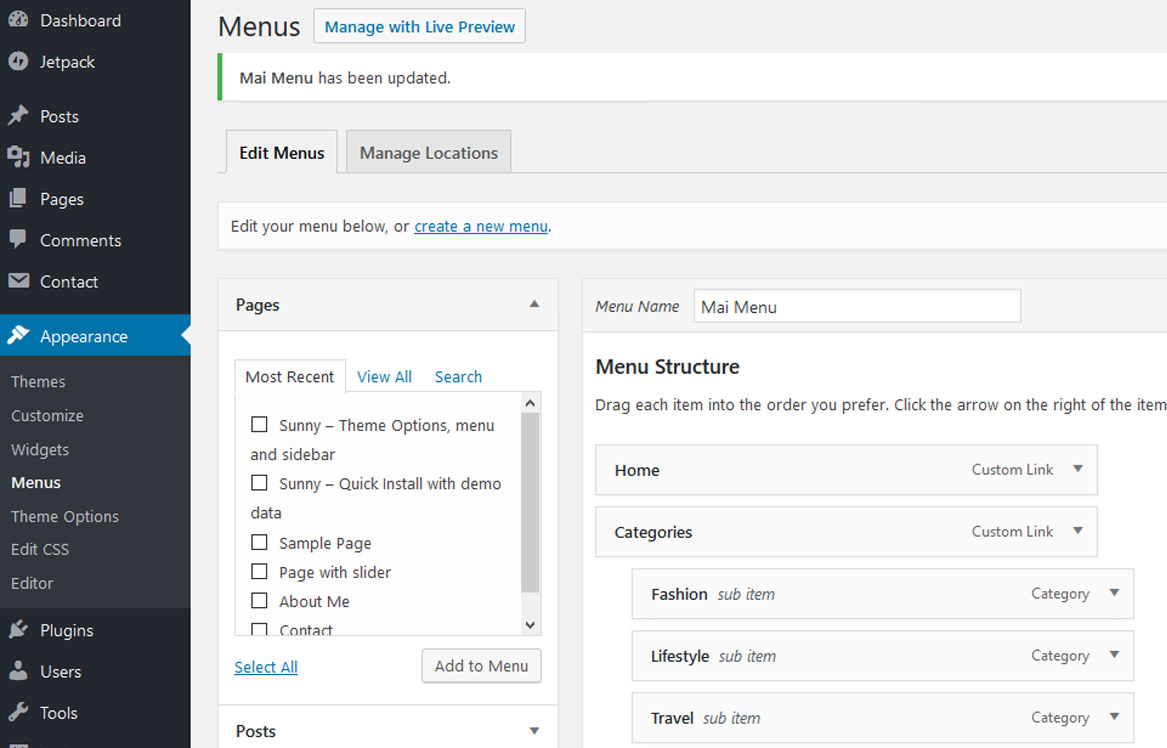Select the Lifestyle sub item bar

(x=883, y=656)
